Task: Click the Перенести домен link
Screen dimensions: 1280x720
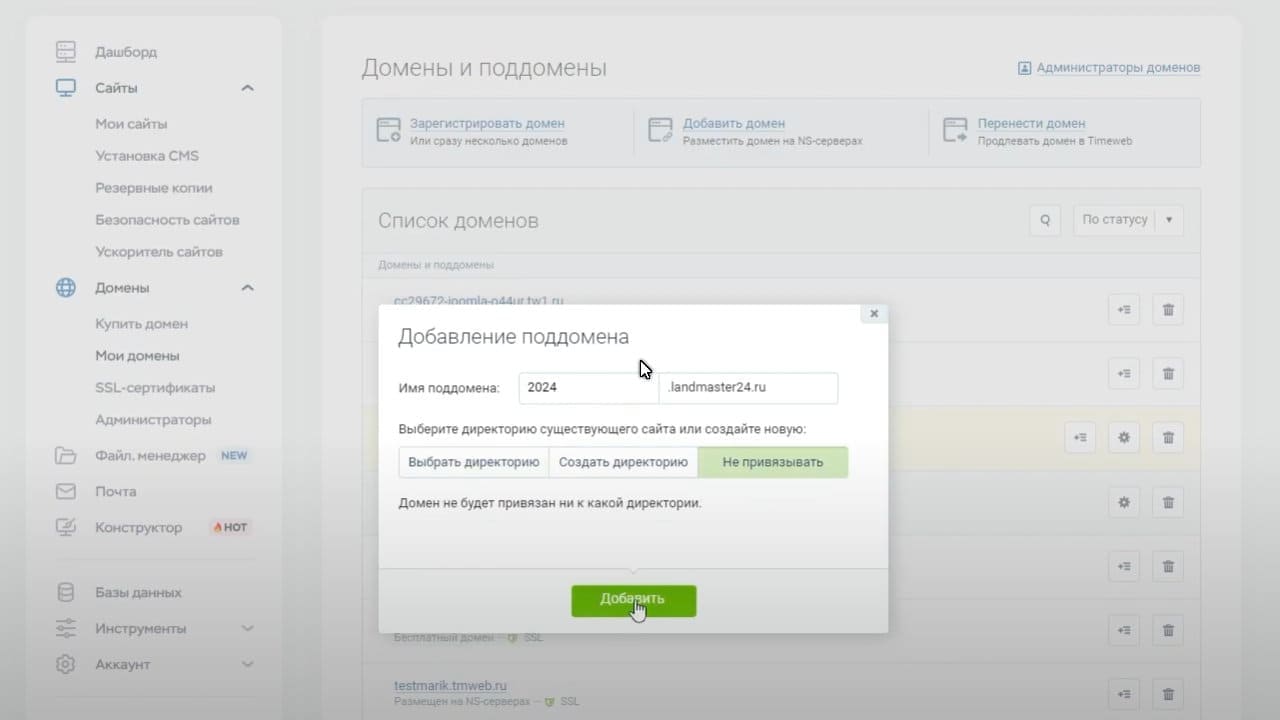Action: click(1031, 123)
